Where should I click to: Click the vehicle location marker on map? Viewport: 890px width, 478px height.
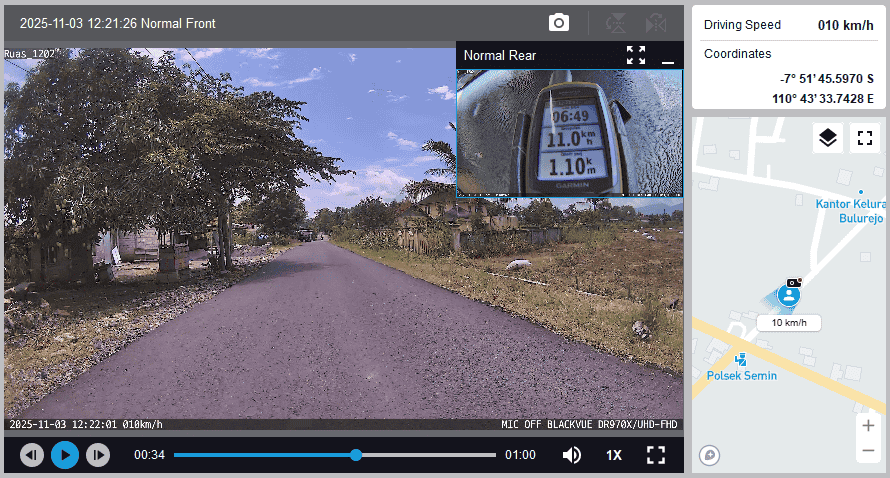[x=789, y=295]
